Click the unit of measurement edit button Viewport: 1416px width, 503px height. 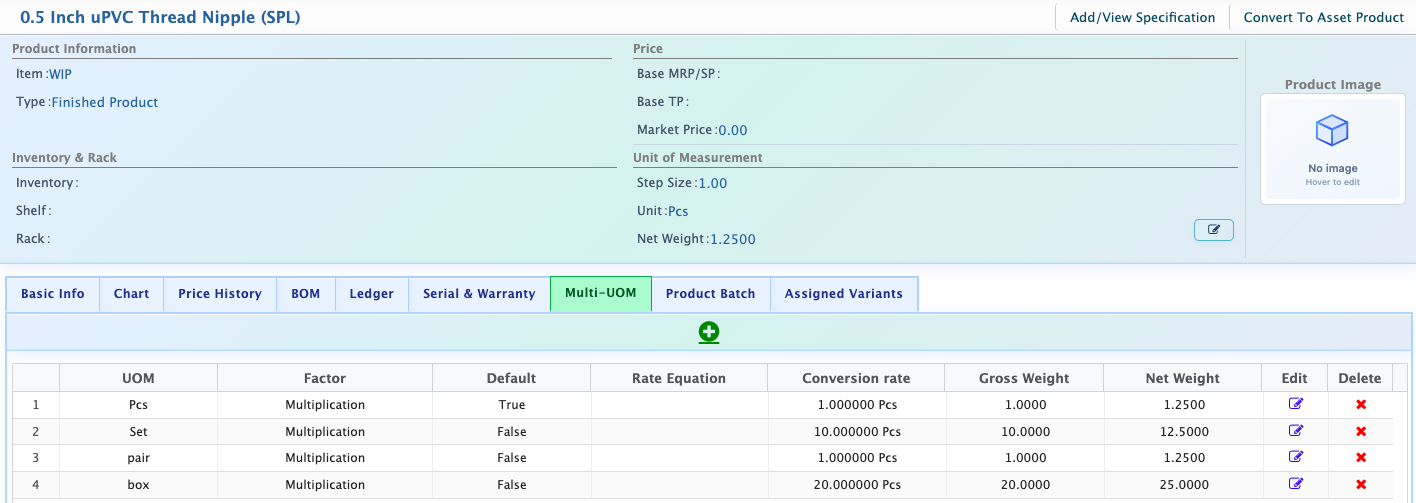(1214, 230)
